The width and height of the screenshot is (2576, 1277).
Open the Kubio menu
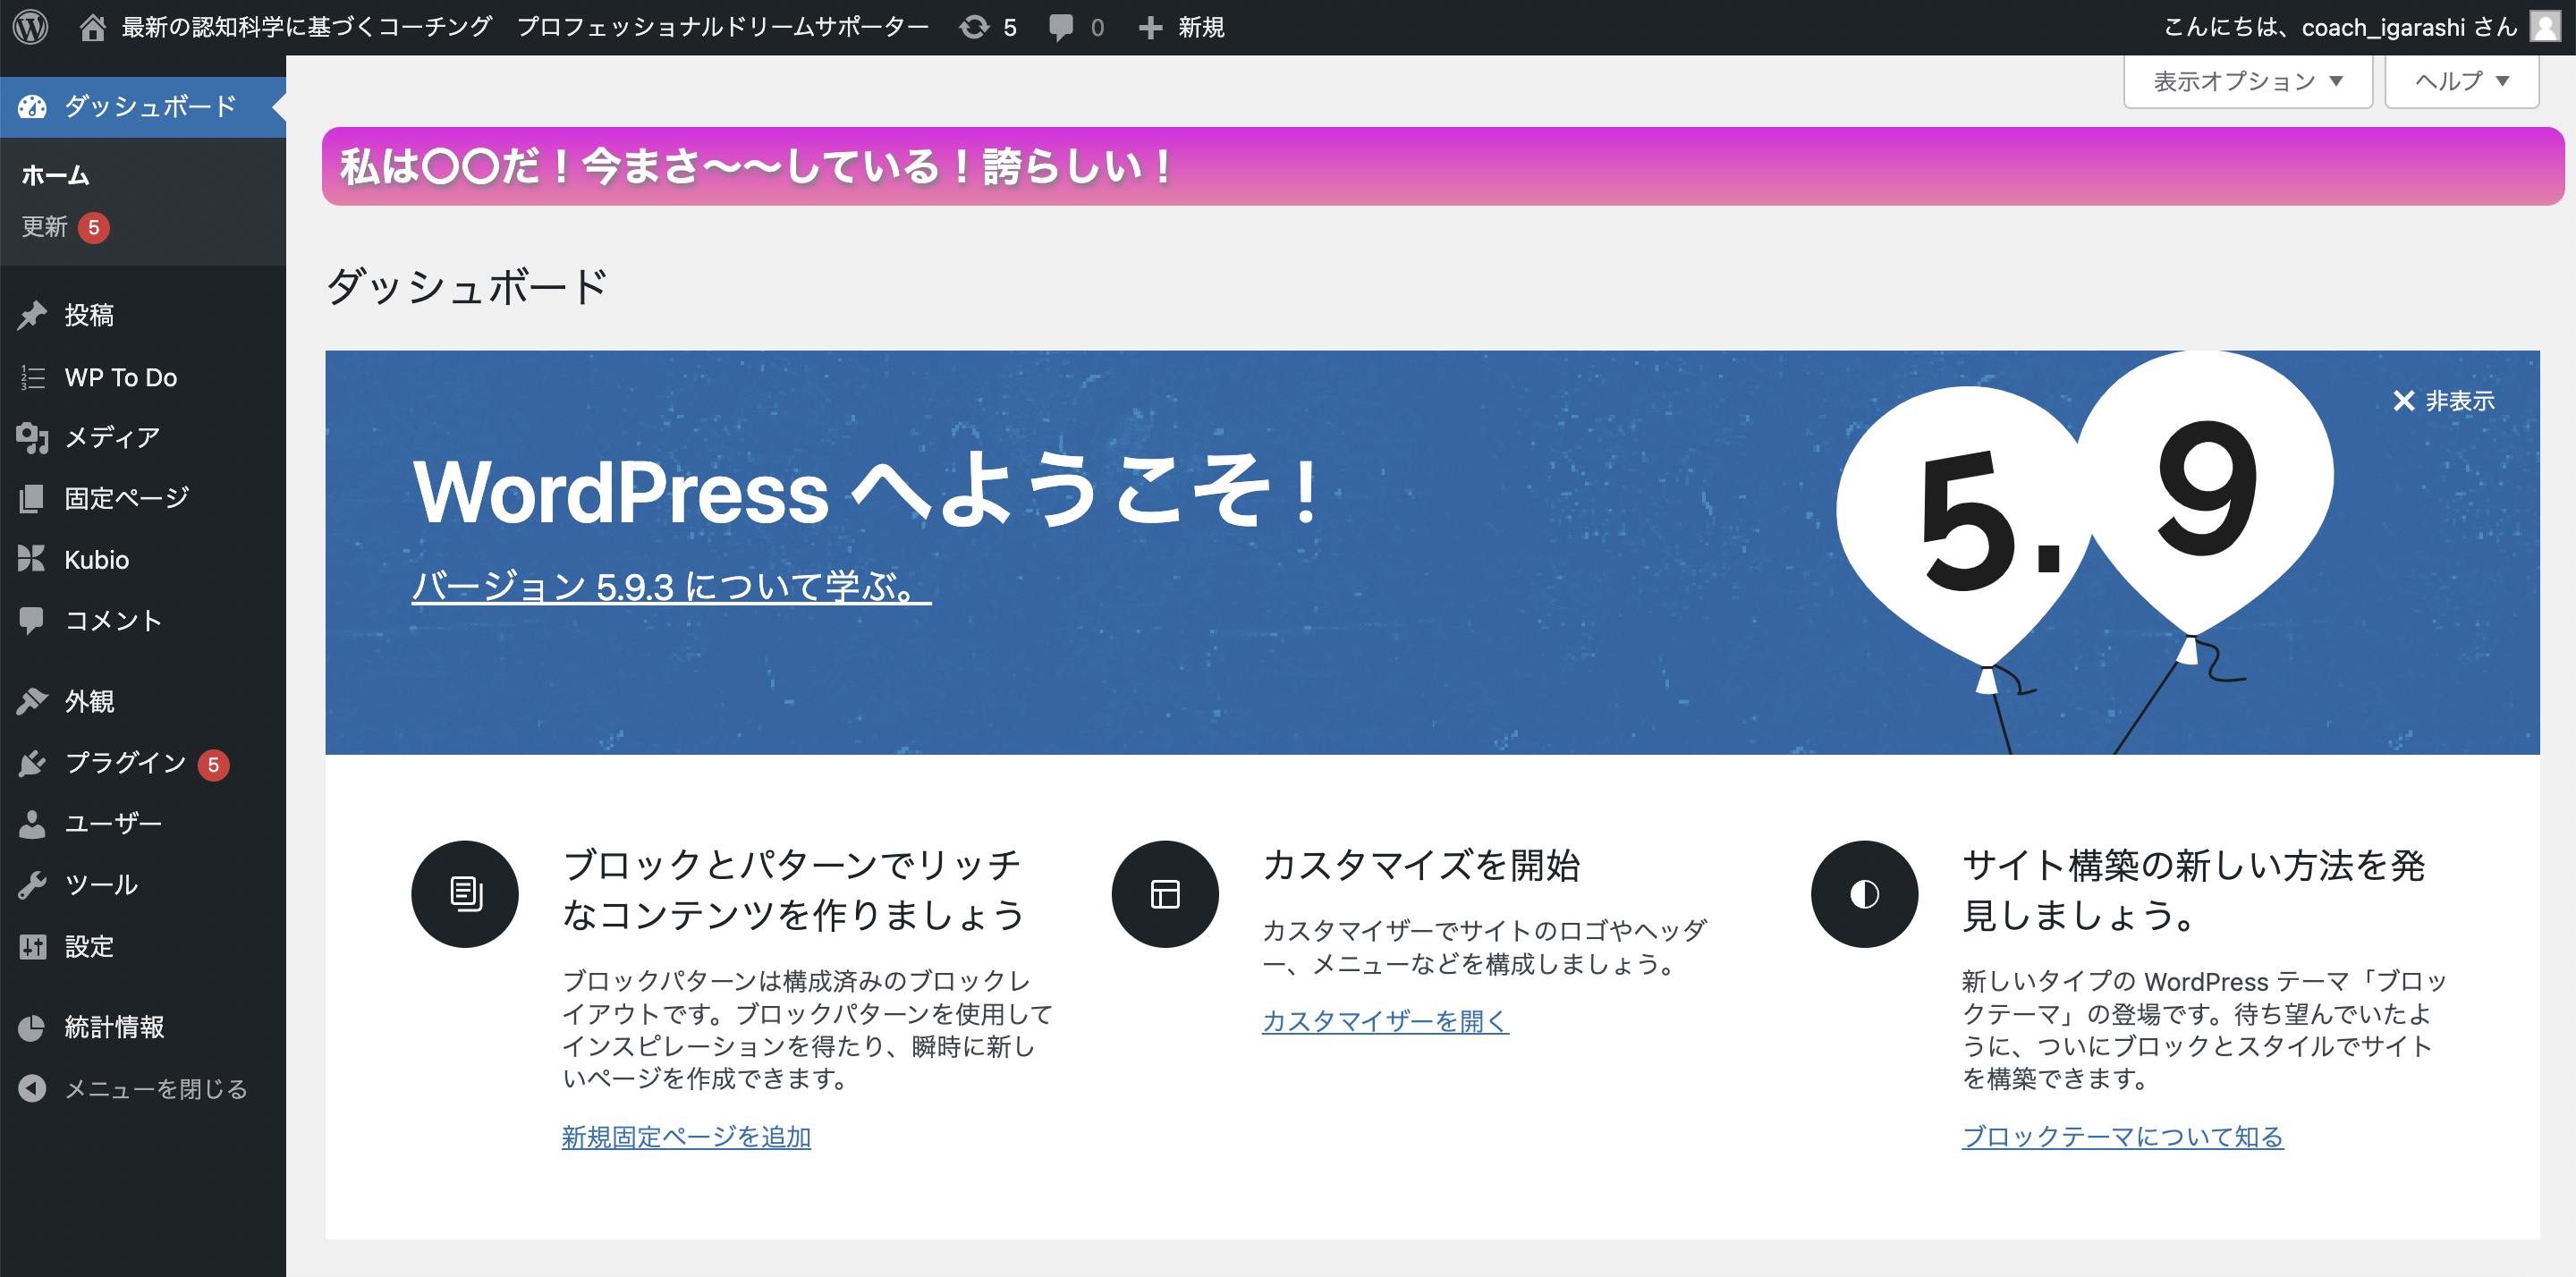click(x=143, y=559)
